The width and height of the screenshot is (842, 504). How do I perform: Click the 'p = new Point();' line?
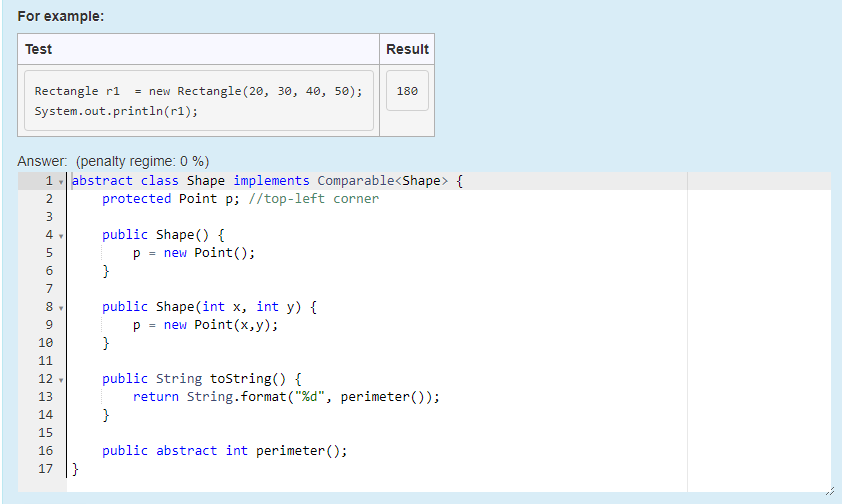tap(194, 253)
